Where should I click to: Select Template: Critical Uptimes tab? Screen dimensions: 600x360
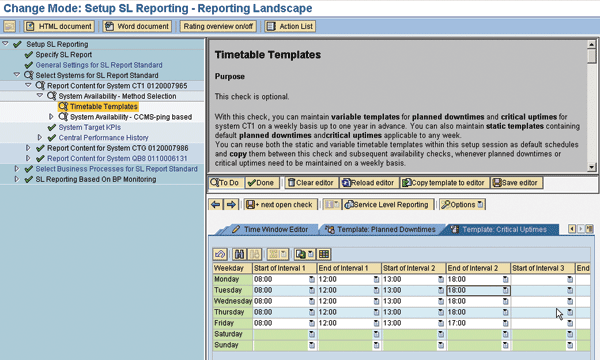pyautogui.click(x=499, y=229)
